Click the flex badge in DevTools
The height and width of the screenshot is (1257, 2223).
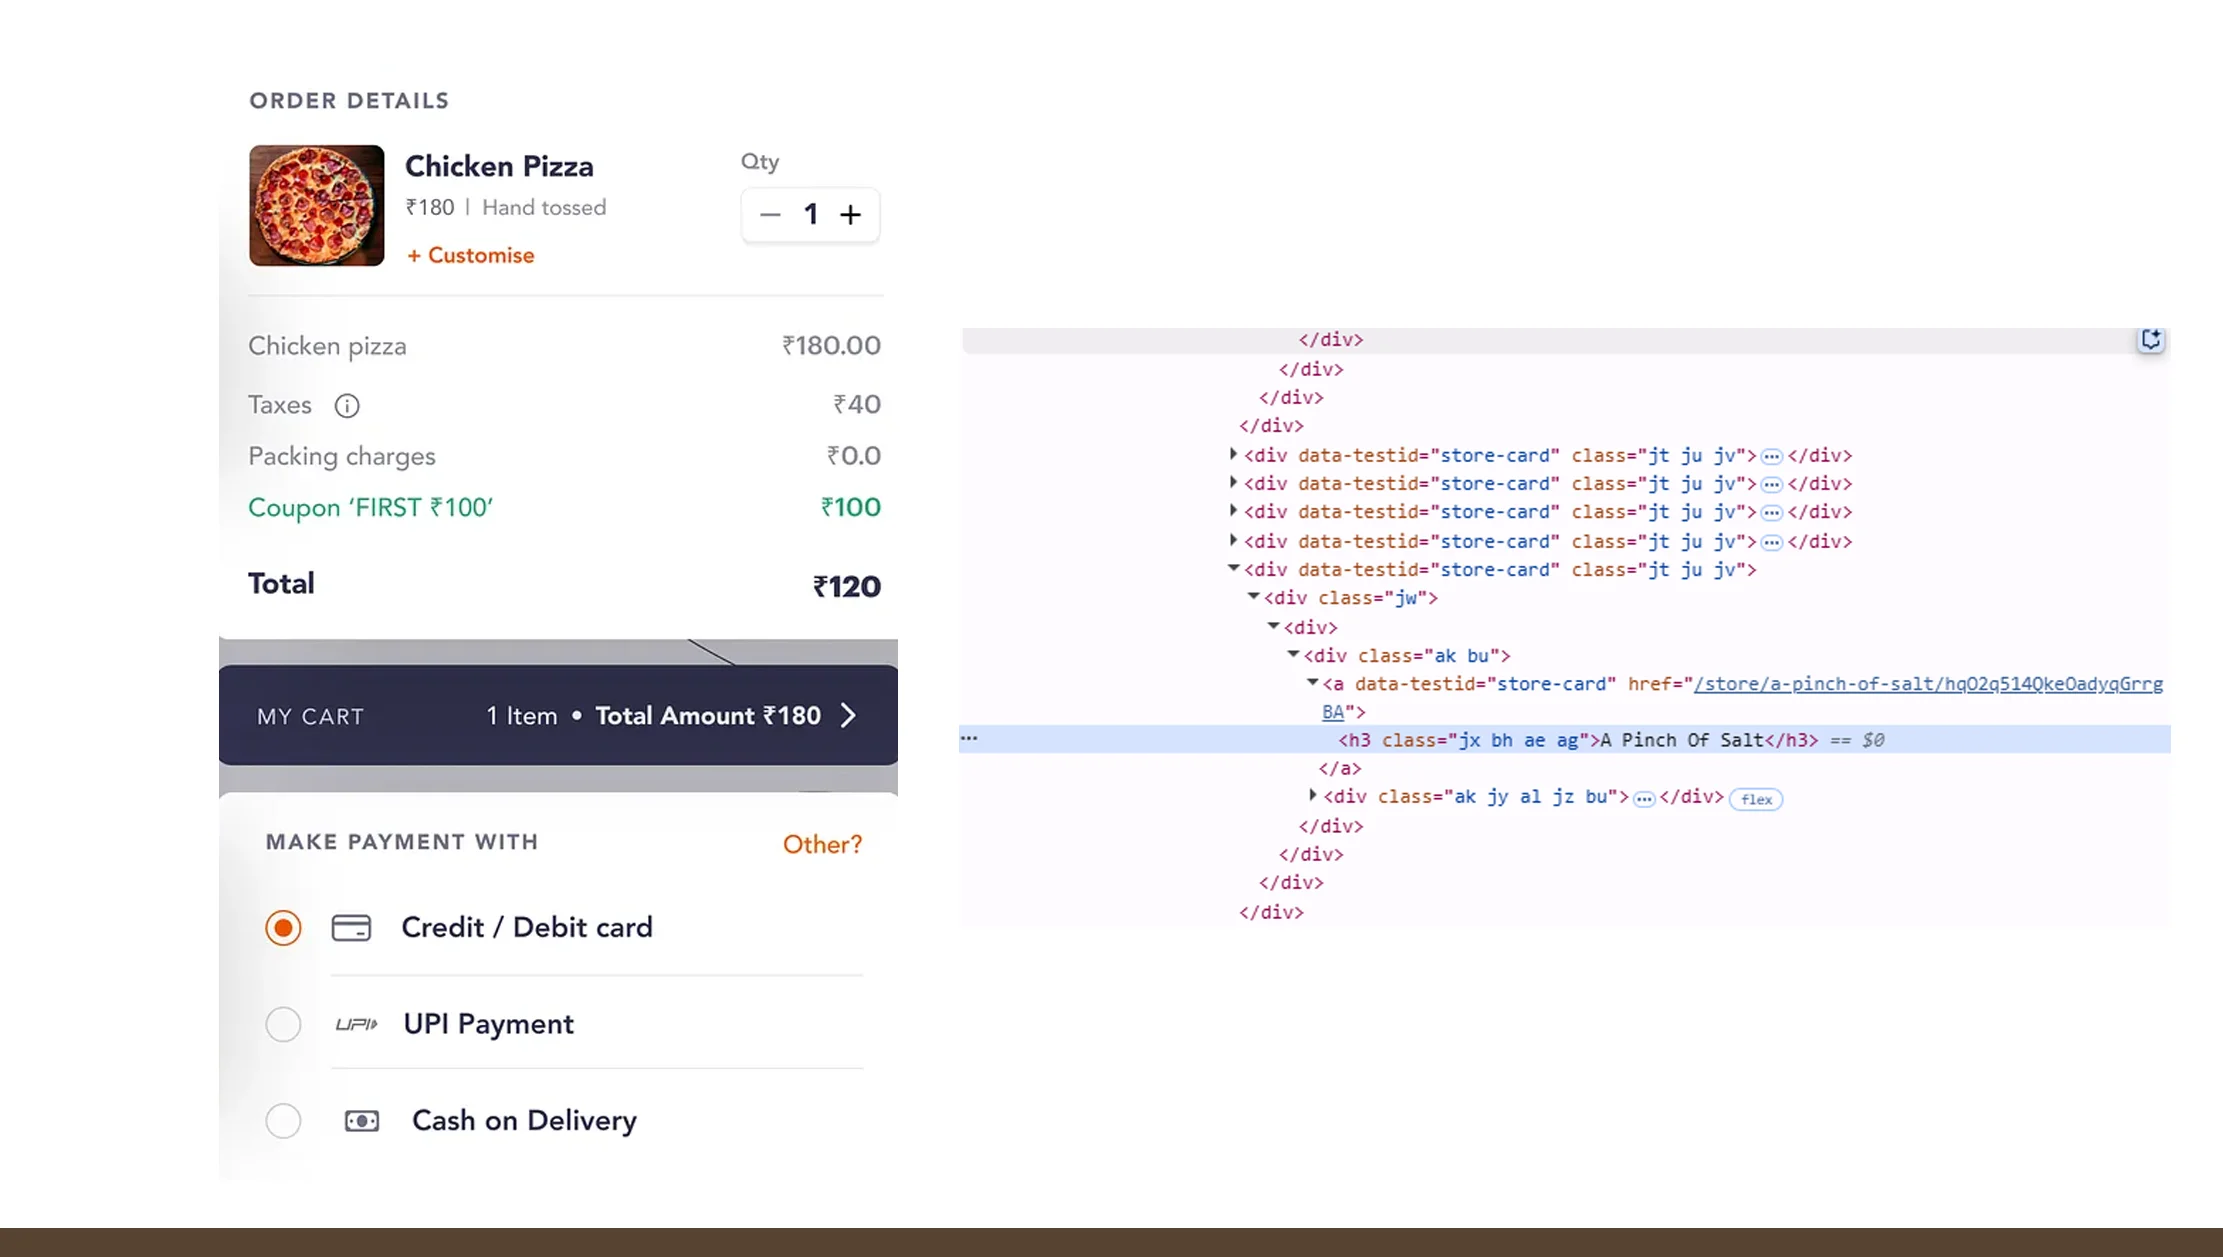(x=1756, y=799)
